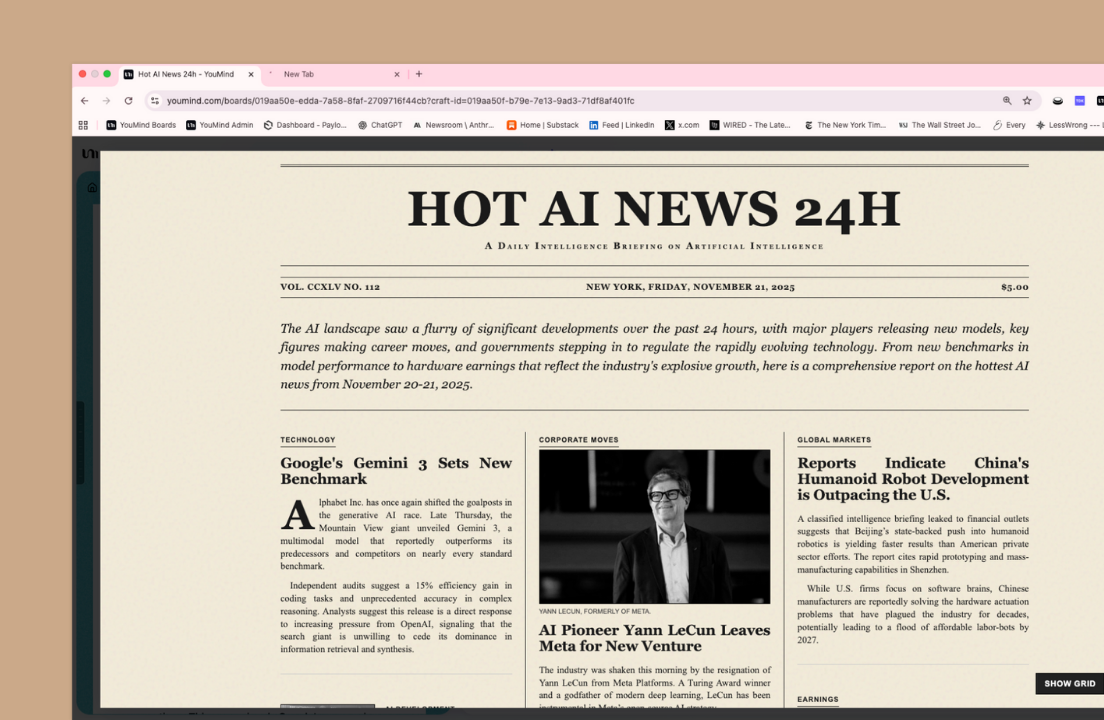Click the $5.00 price text

(1015, 287)
